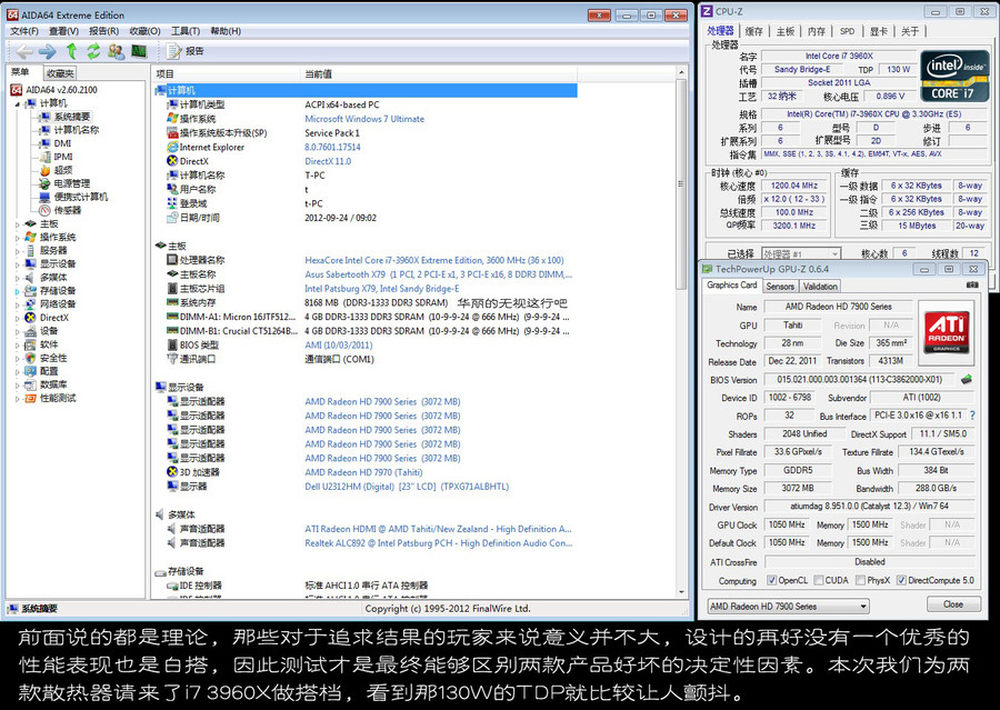Click the camera screenshot icon in GPU-Z
The image size is (1000, 710).
click(972, 285)
